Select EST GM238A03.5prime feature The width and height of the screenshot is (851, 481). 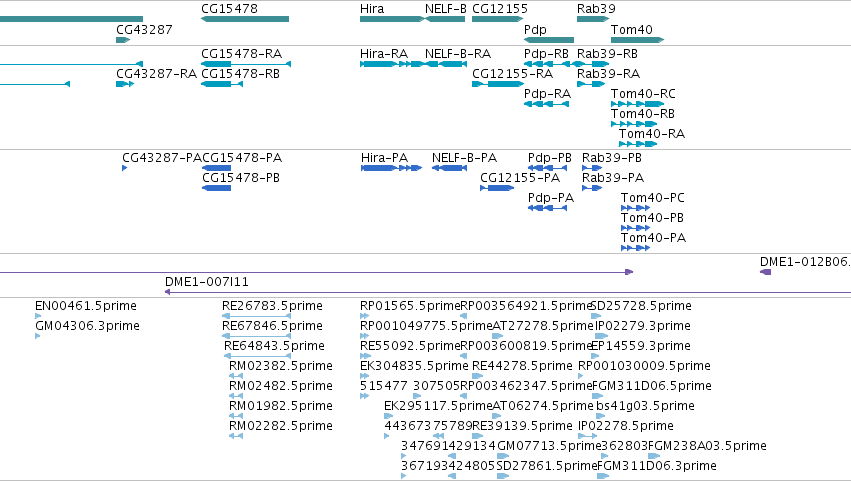click(654, 457)
